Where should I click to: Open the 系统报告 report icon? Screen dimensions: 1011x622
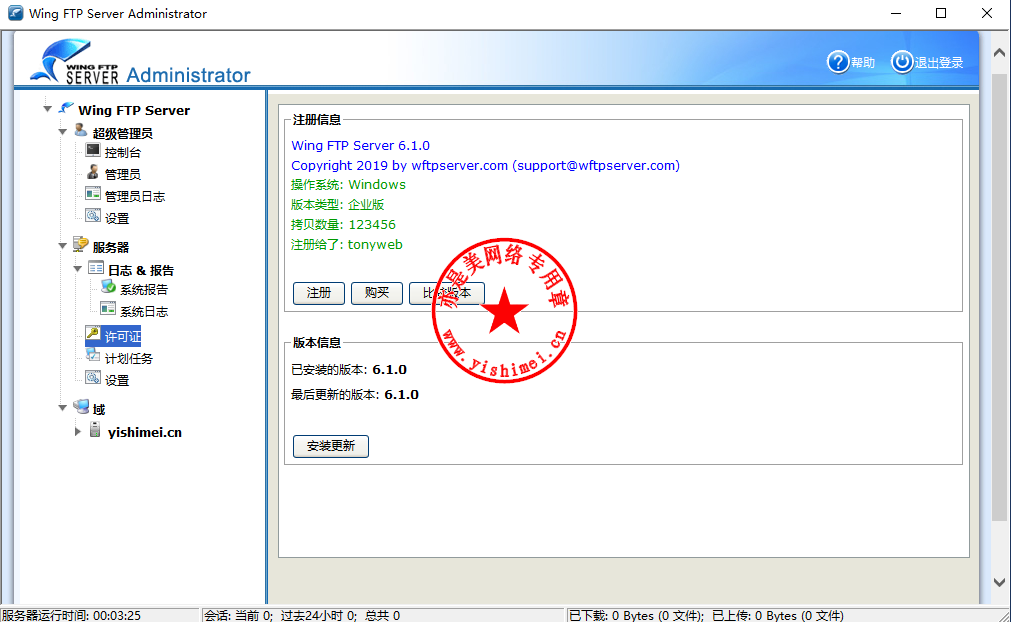coord(108,287)
